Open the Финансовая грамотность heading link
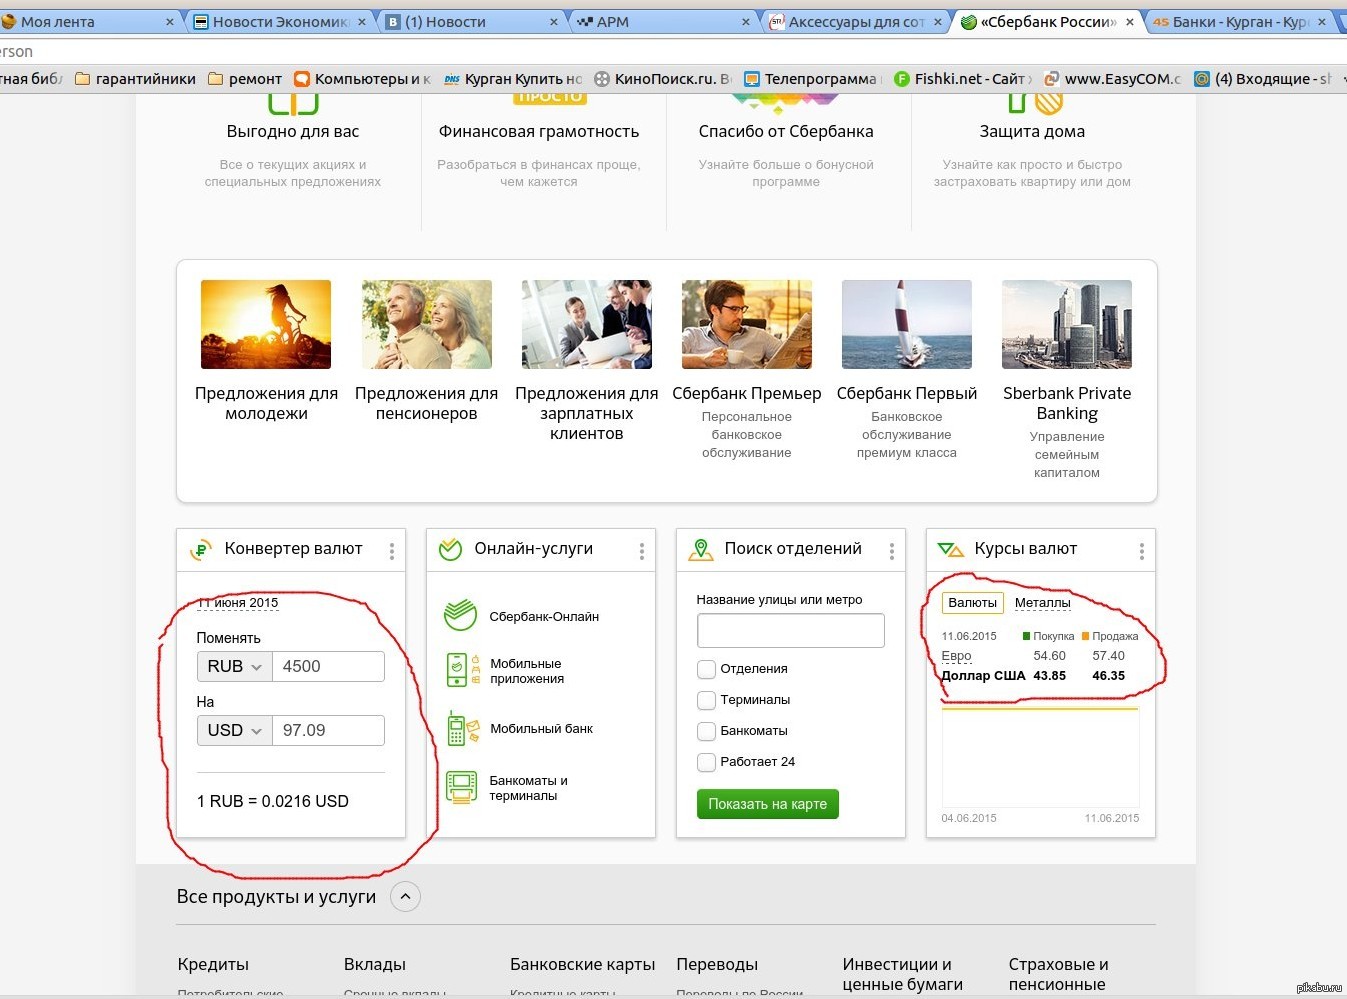Screen dimensions: 1347x999 click(x=539, y=132)
